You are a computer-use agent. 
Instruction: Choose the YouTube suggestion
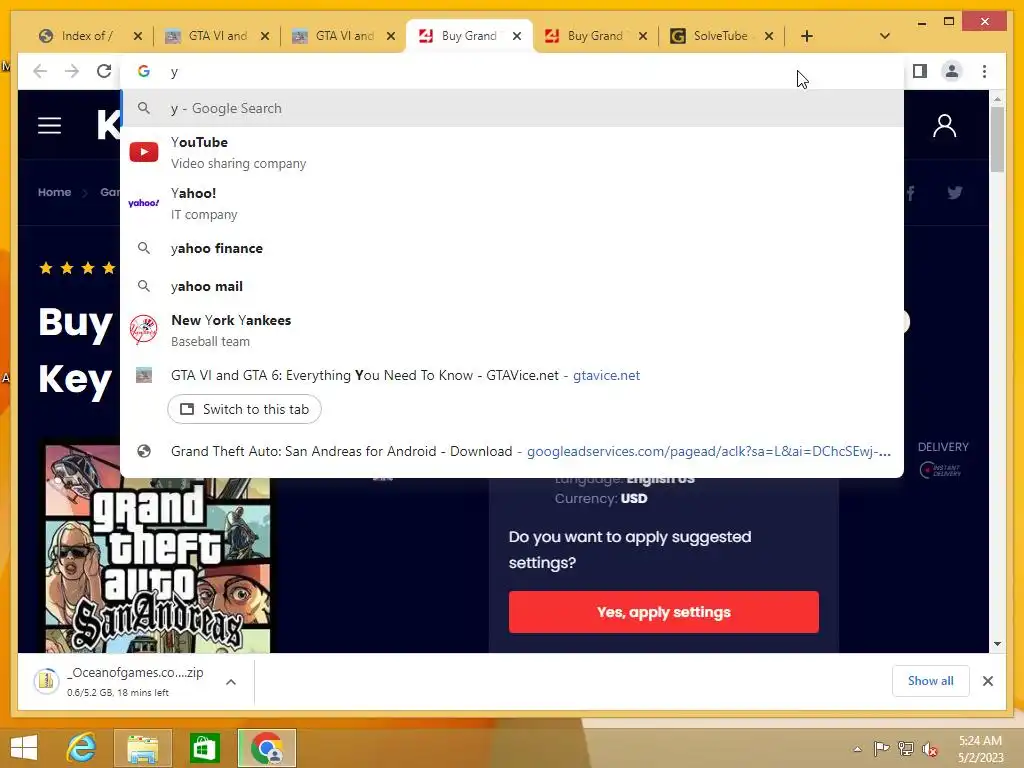pos(512,152)
